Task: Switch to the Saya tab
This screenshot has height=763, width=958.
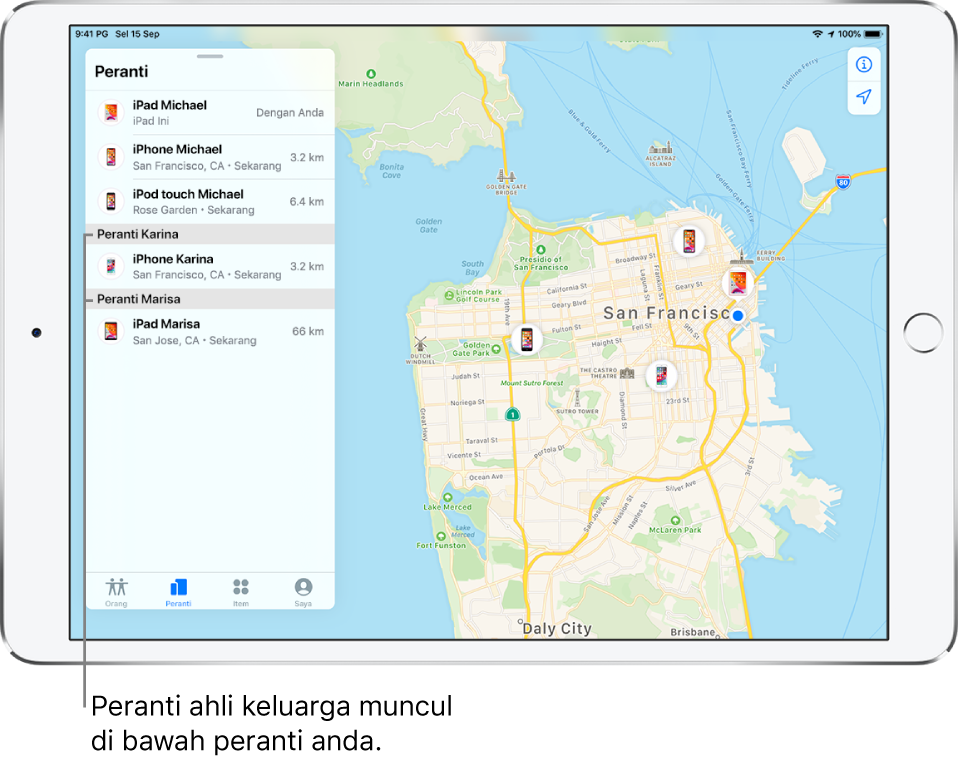Action: (x=303, y=592)
